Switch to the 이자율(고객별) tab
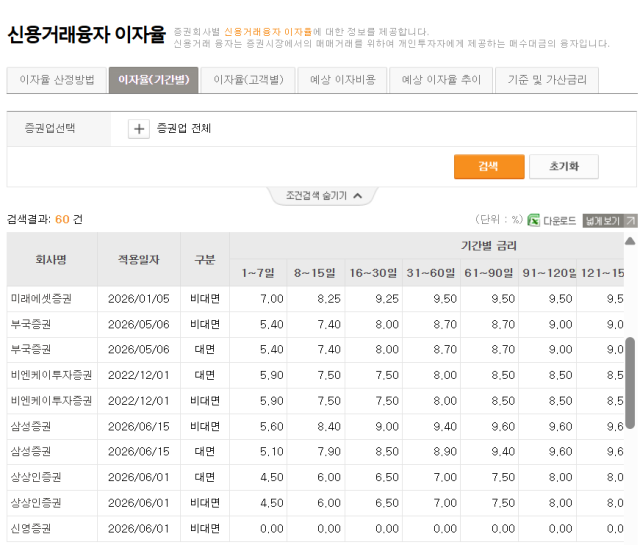Viewport: 640px width, 545px height. 248,80
